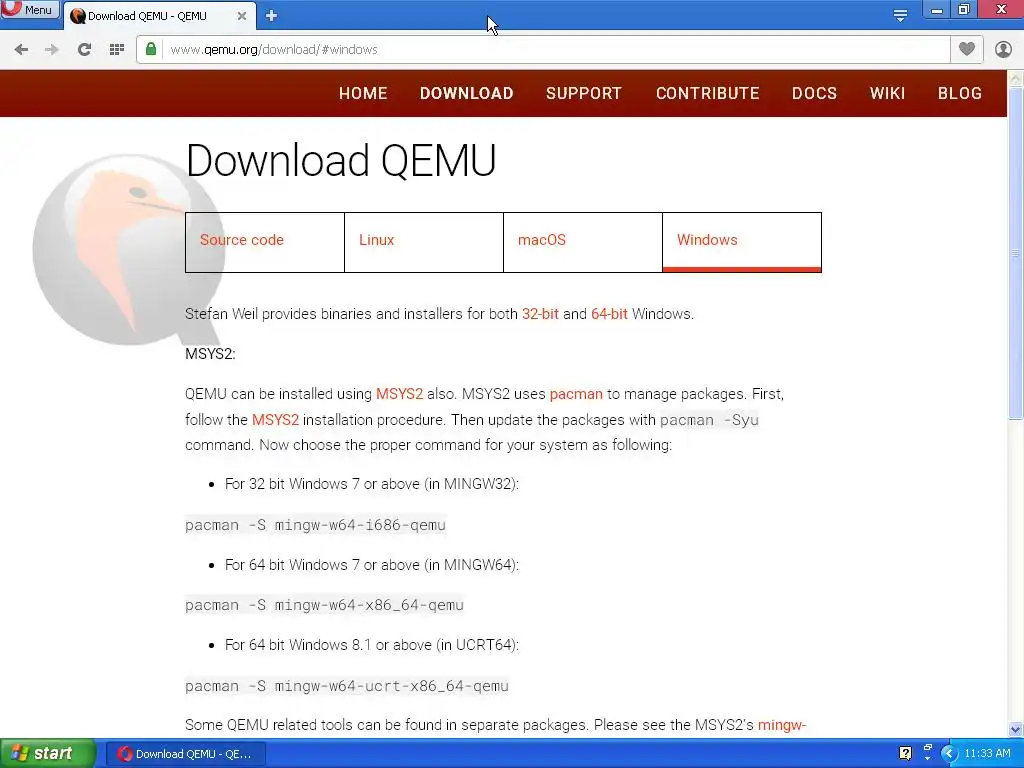The image size is (1024, 768).
Task: Open BLOG in site navigation
Action: pyautogui.click(x=960, y=93)
